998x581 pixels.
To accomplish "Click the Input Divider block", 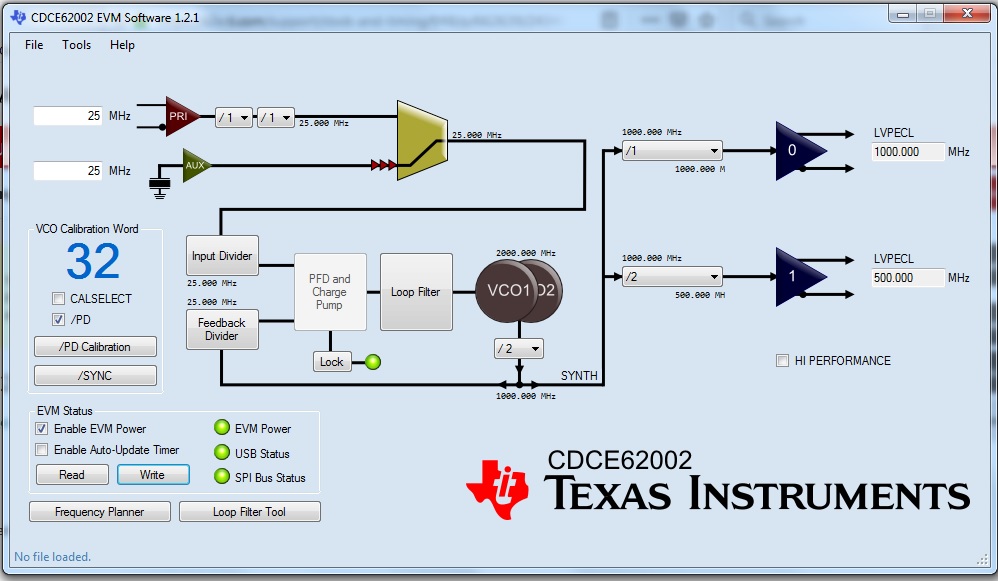I will point(222,256).
